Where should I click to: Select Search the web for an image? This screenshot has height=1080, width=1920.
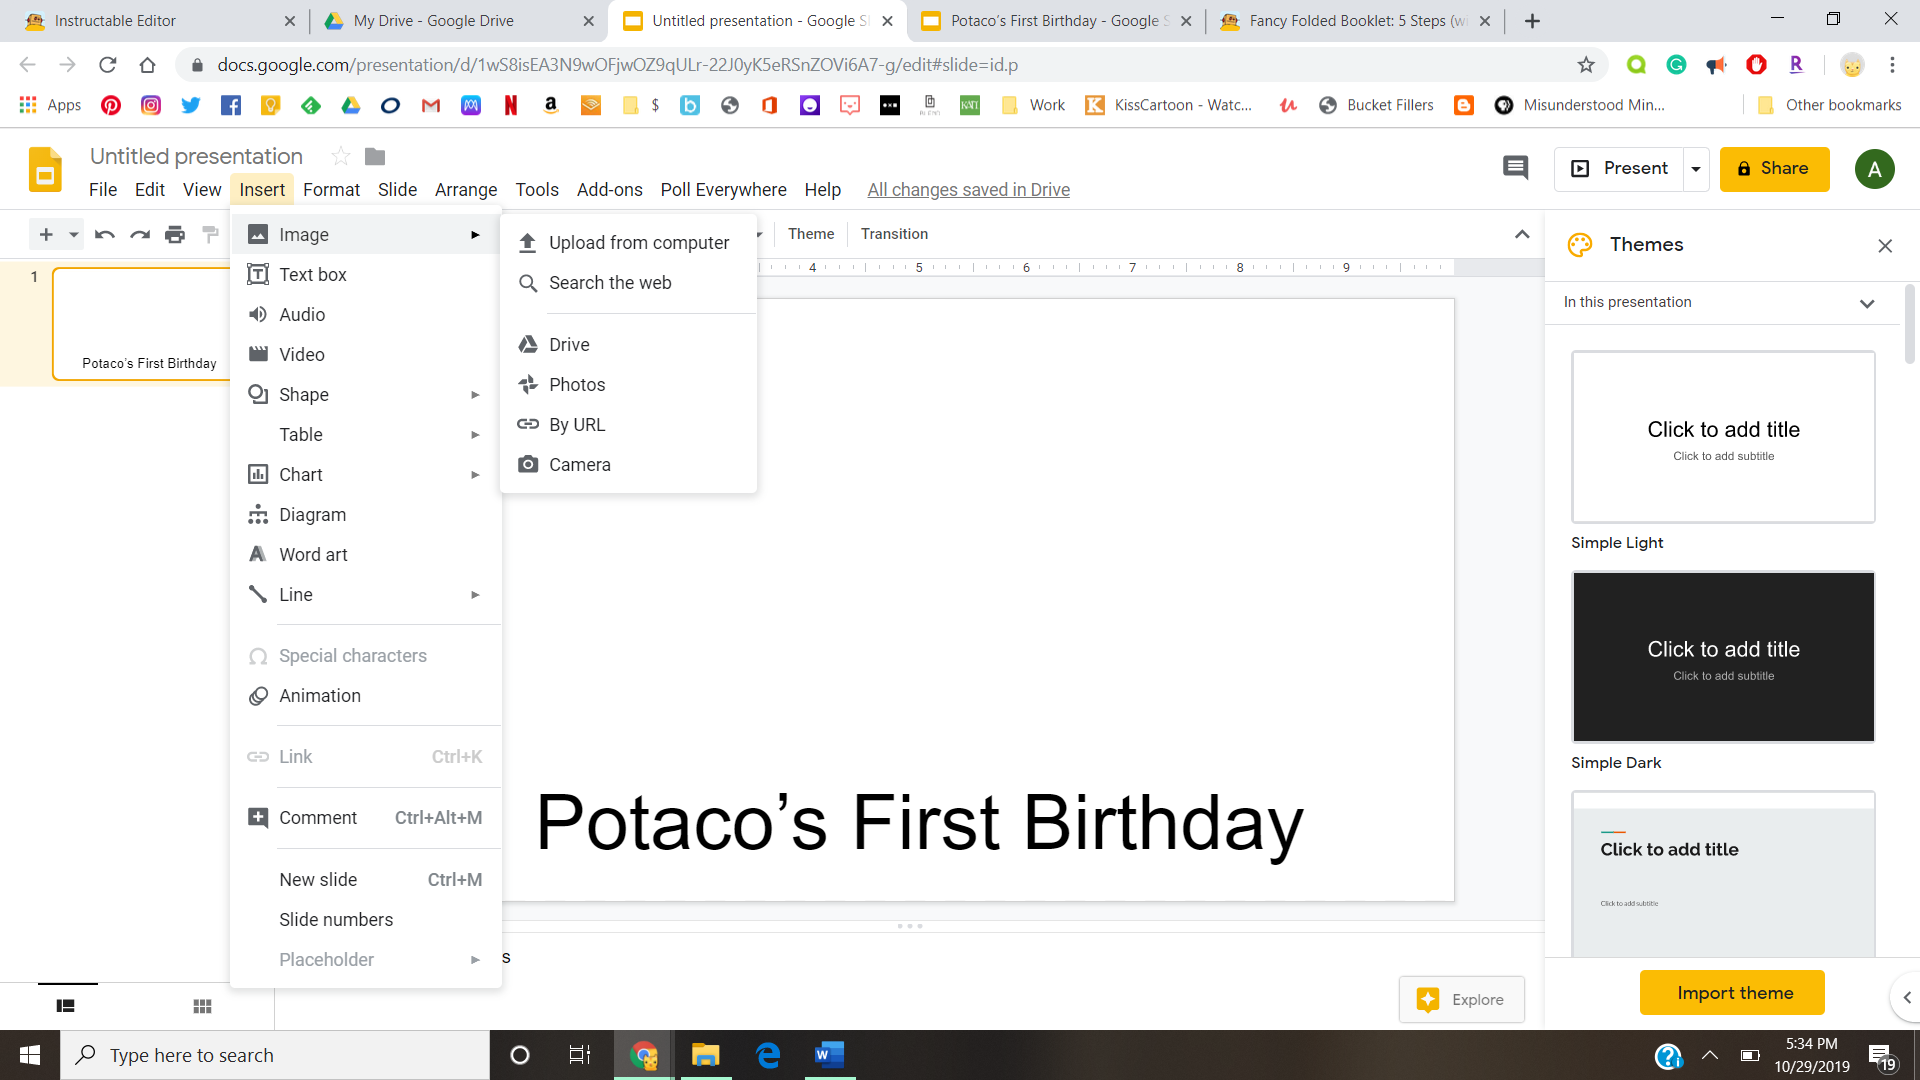[x=610, y=283]
